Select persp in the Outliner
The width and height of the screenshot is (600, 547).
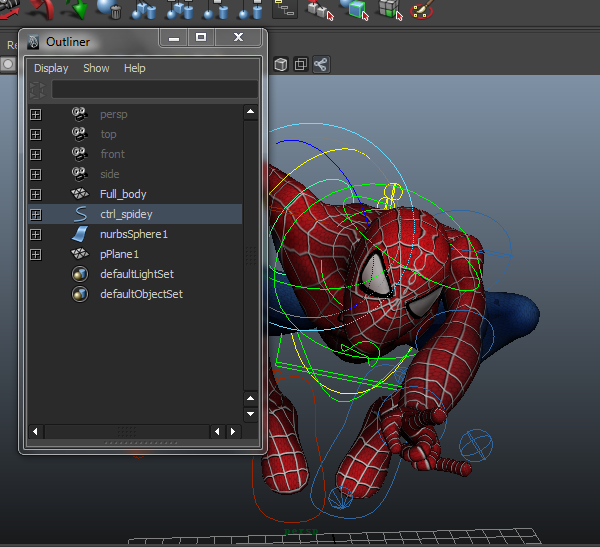tap(114, 114)
